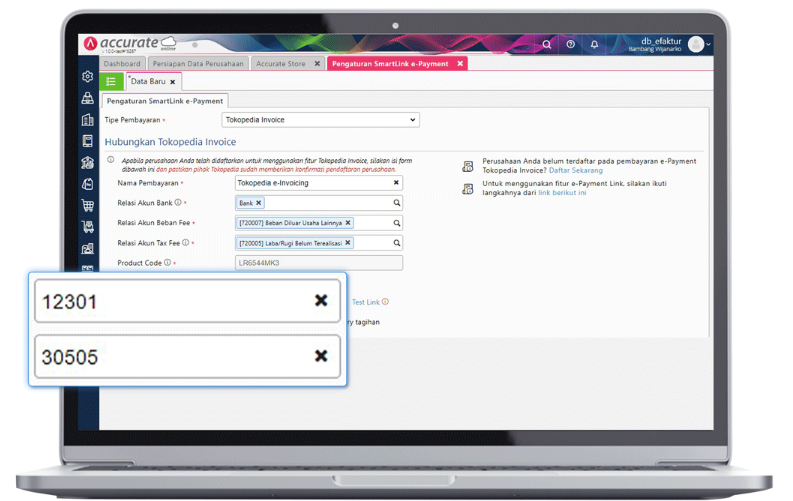Open the fixed asset icon in sidebar
The image size is (793, 501).
click(x=87, y=248)
